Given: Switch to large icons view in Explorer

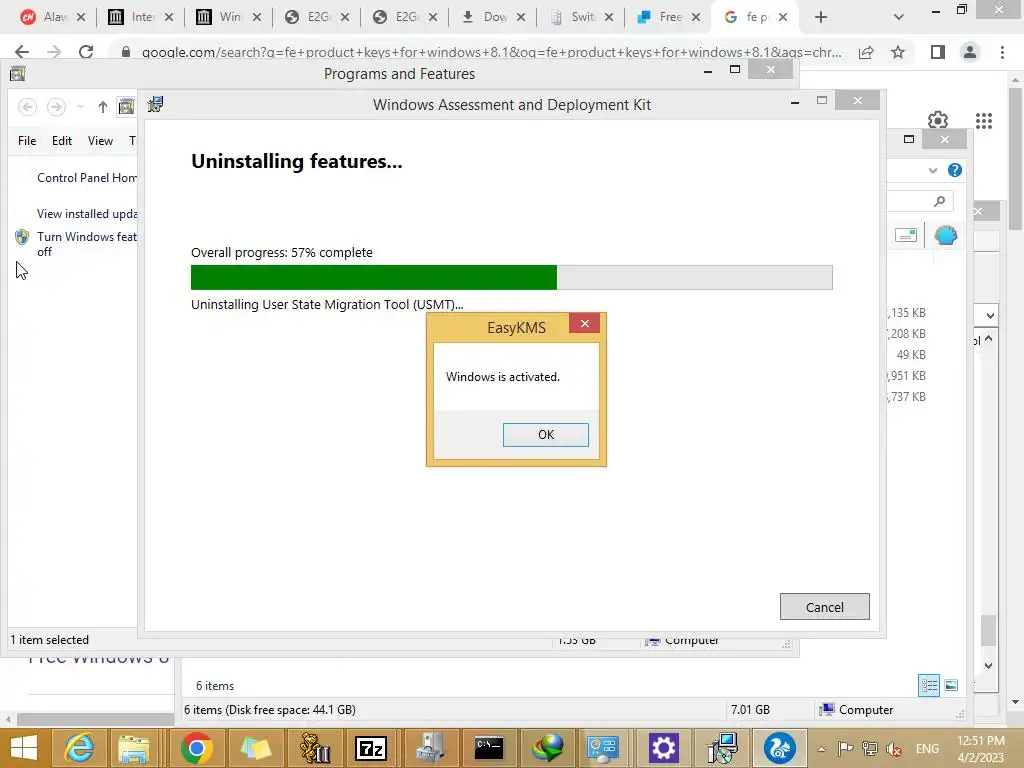Looking at the screenshot, I should click(x=952, y=685).
